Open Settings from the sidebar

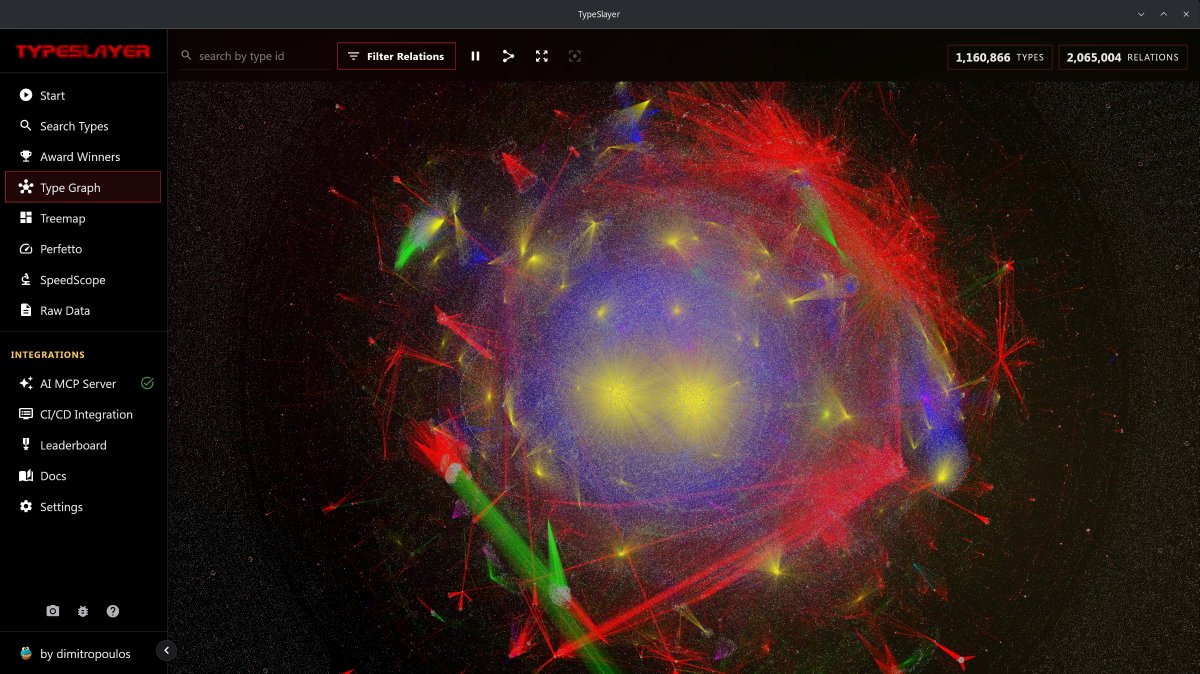83,507
